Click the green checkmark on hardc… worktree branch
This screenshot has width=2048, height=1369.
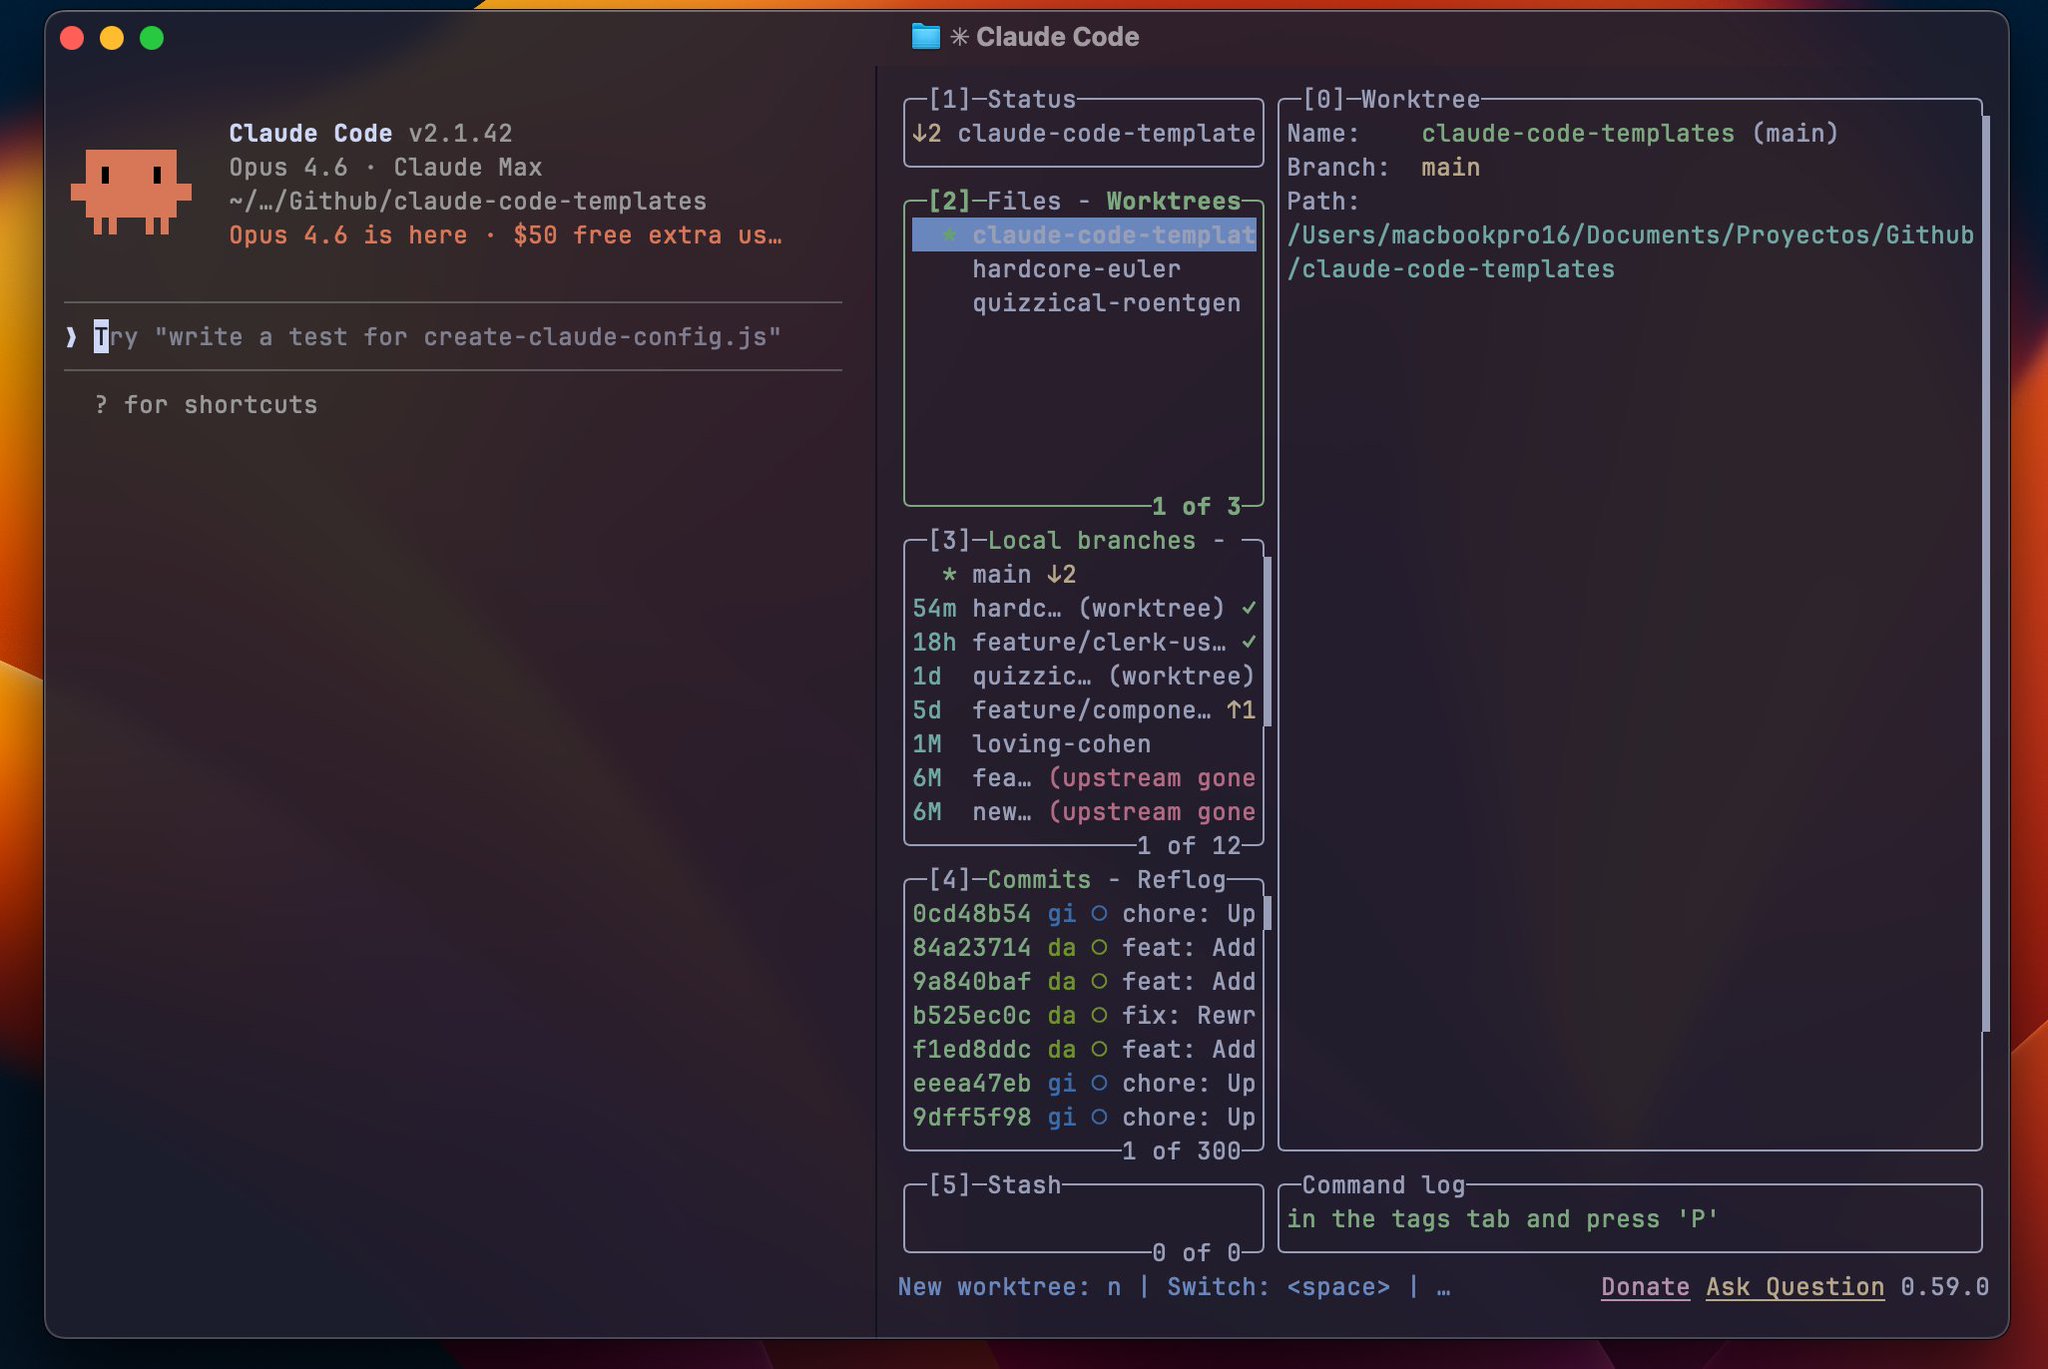pos(1248,608)
